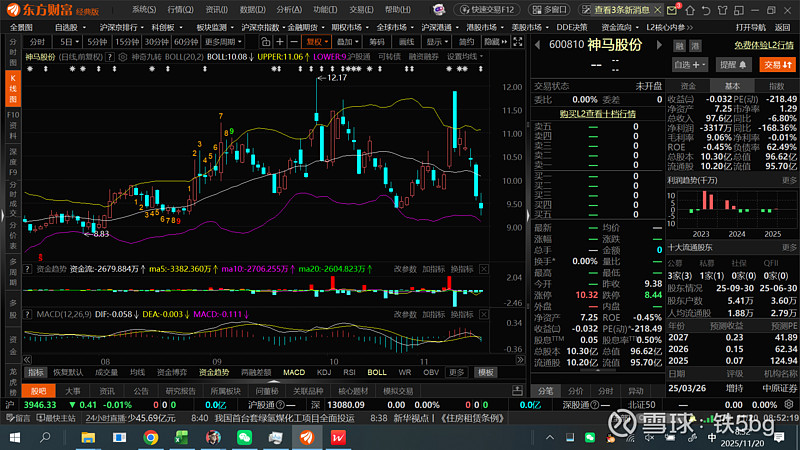800x450 pixels.
Task: Open the WPS app on the taskbar
Action: click(x=338, y=437)
